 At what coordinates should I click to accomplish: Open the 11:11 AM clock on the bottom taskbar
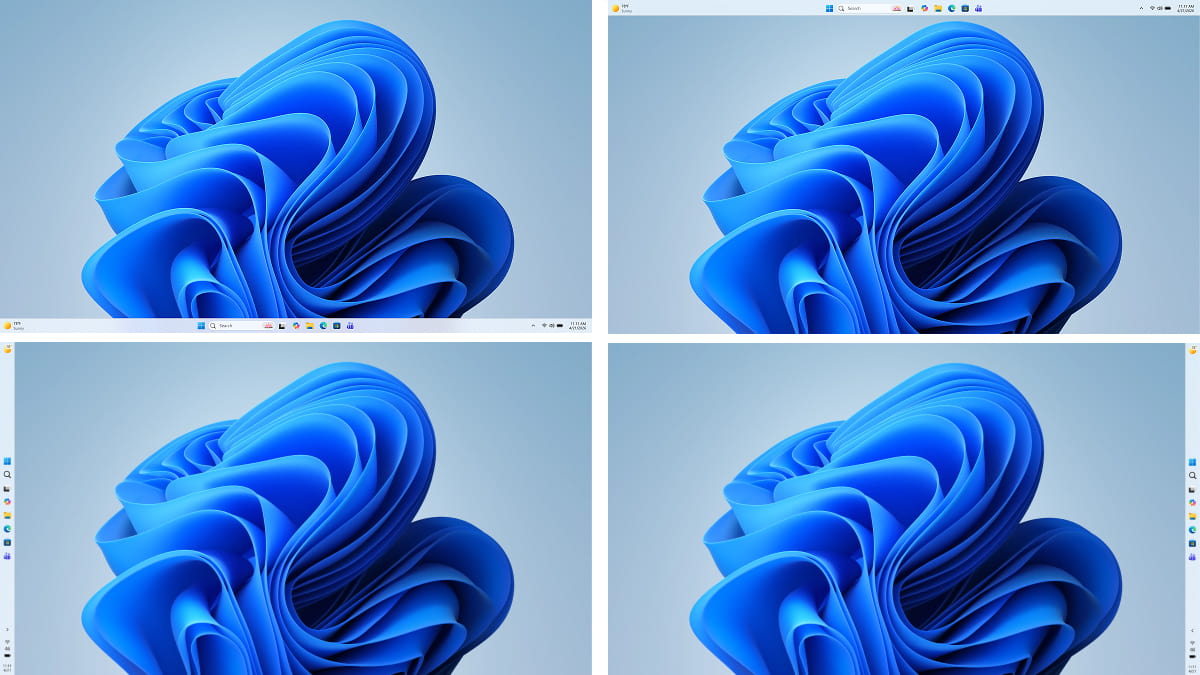577,326
